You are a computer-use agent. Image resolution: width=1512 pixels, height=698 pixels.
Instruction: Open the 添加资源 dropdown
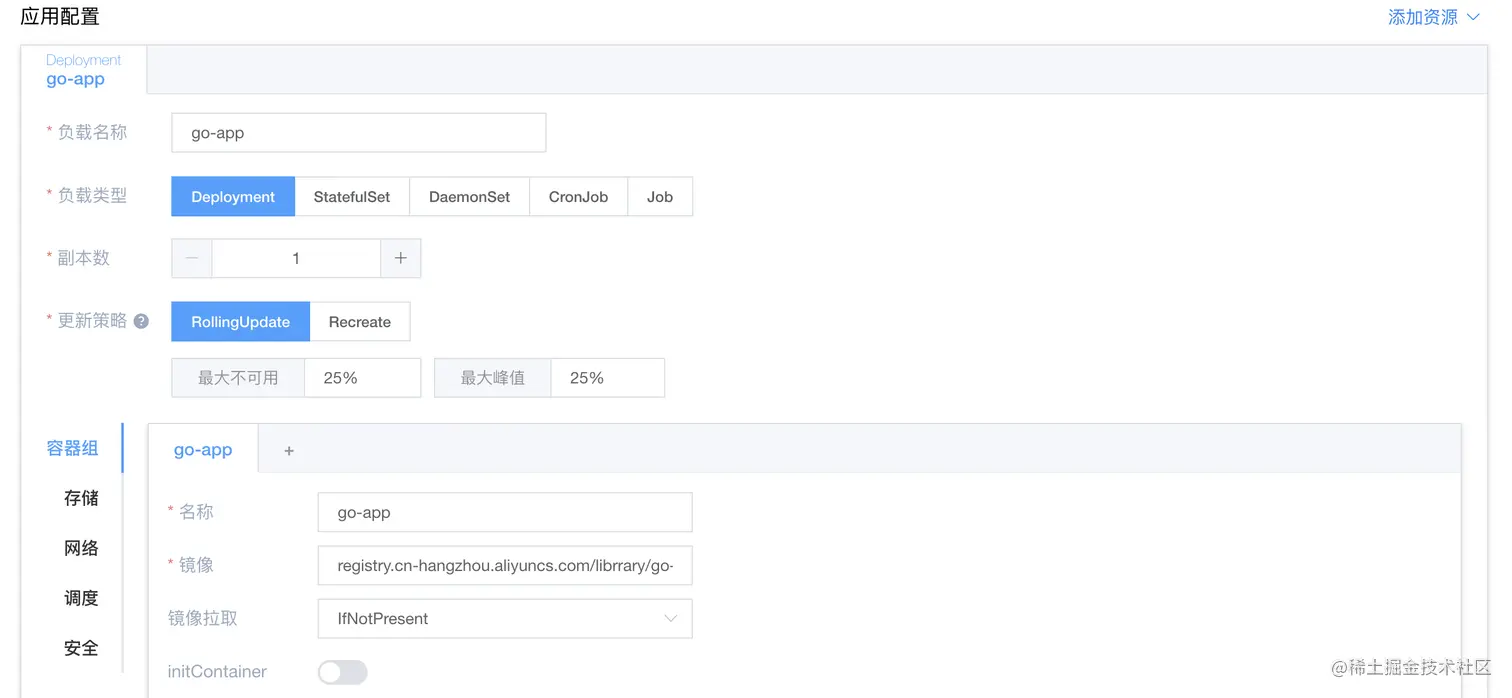pyautogui.click(x=1433, y=17)
